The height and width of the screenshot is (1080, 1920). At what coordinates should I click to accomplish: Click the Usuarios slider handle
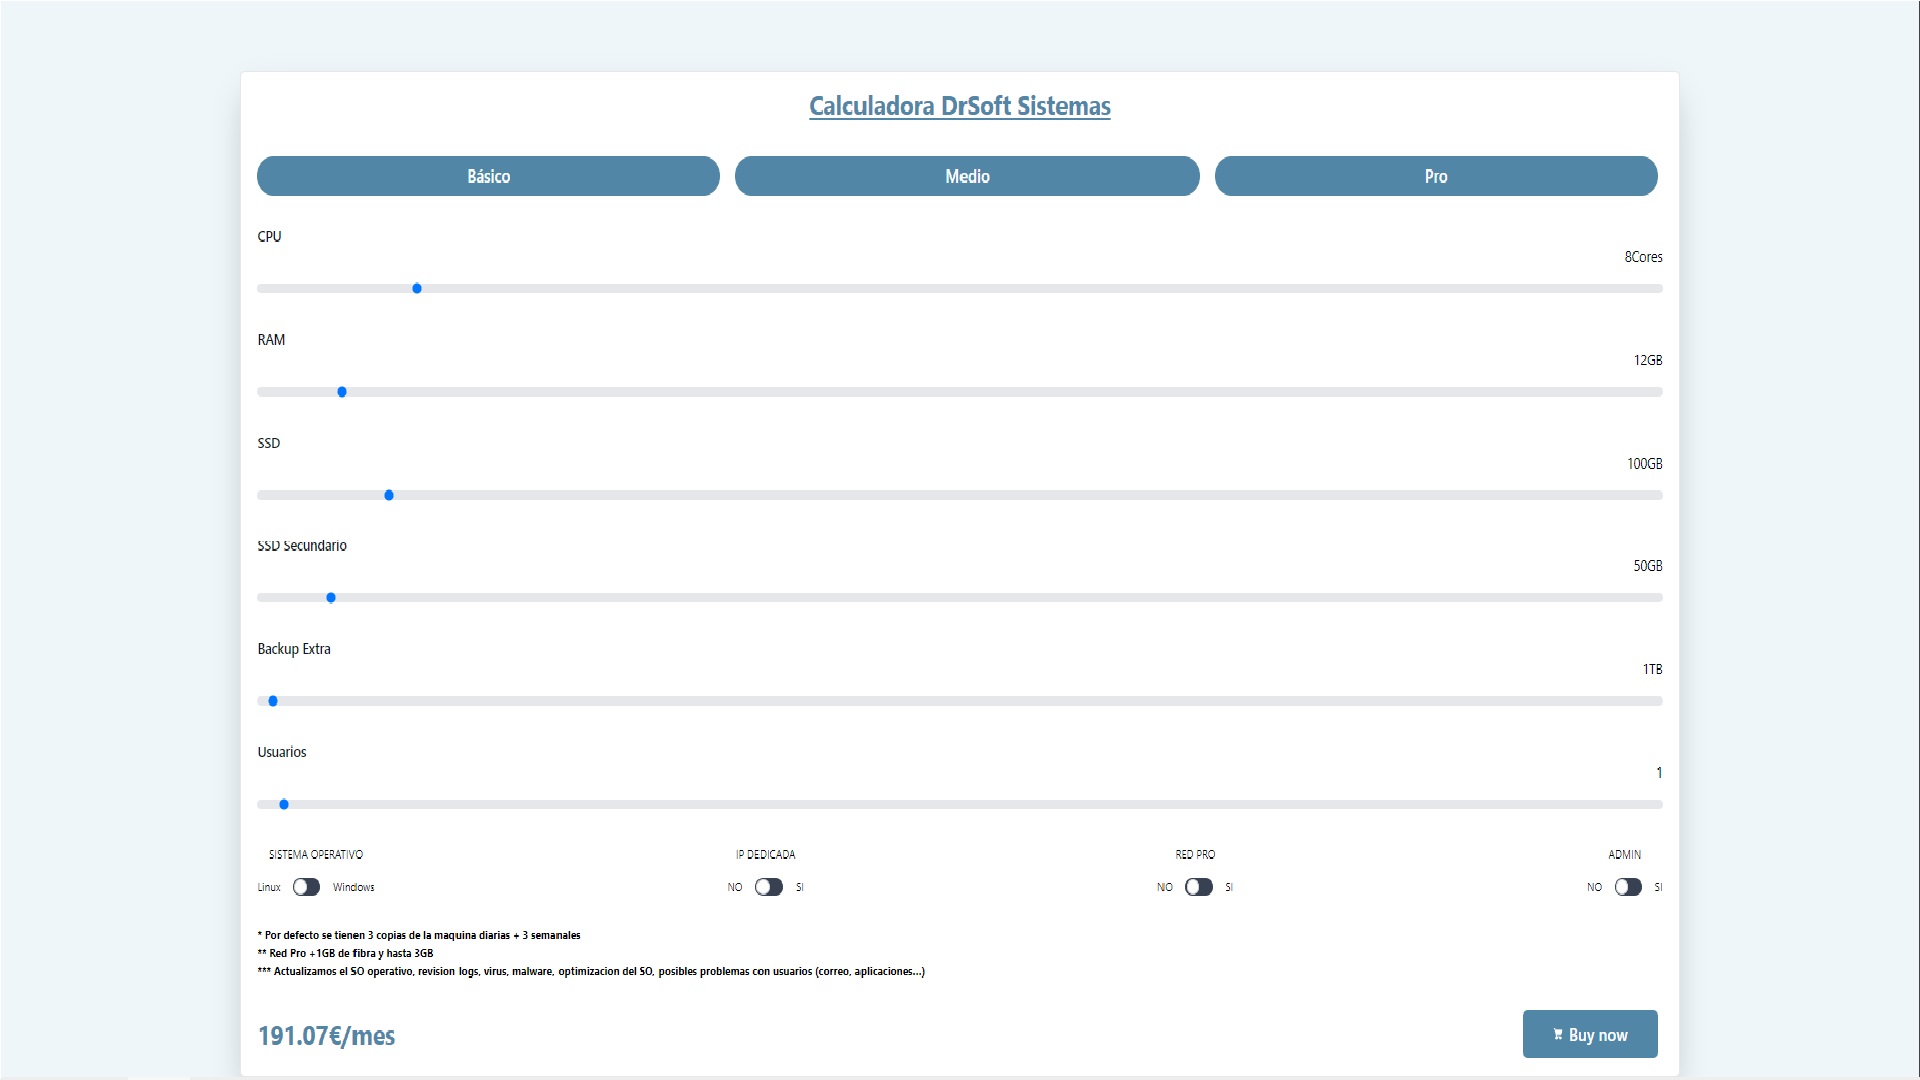(x=284, y=804)
